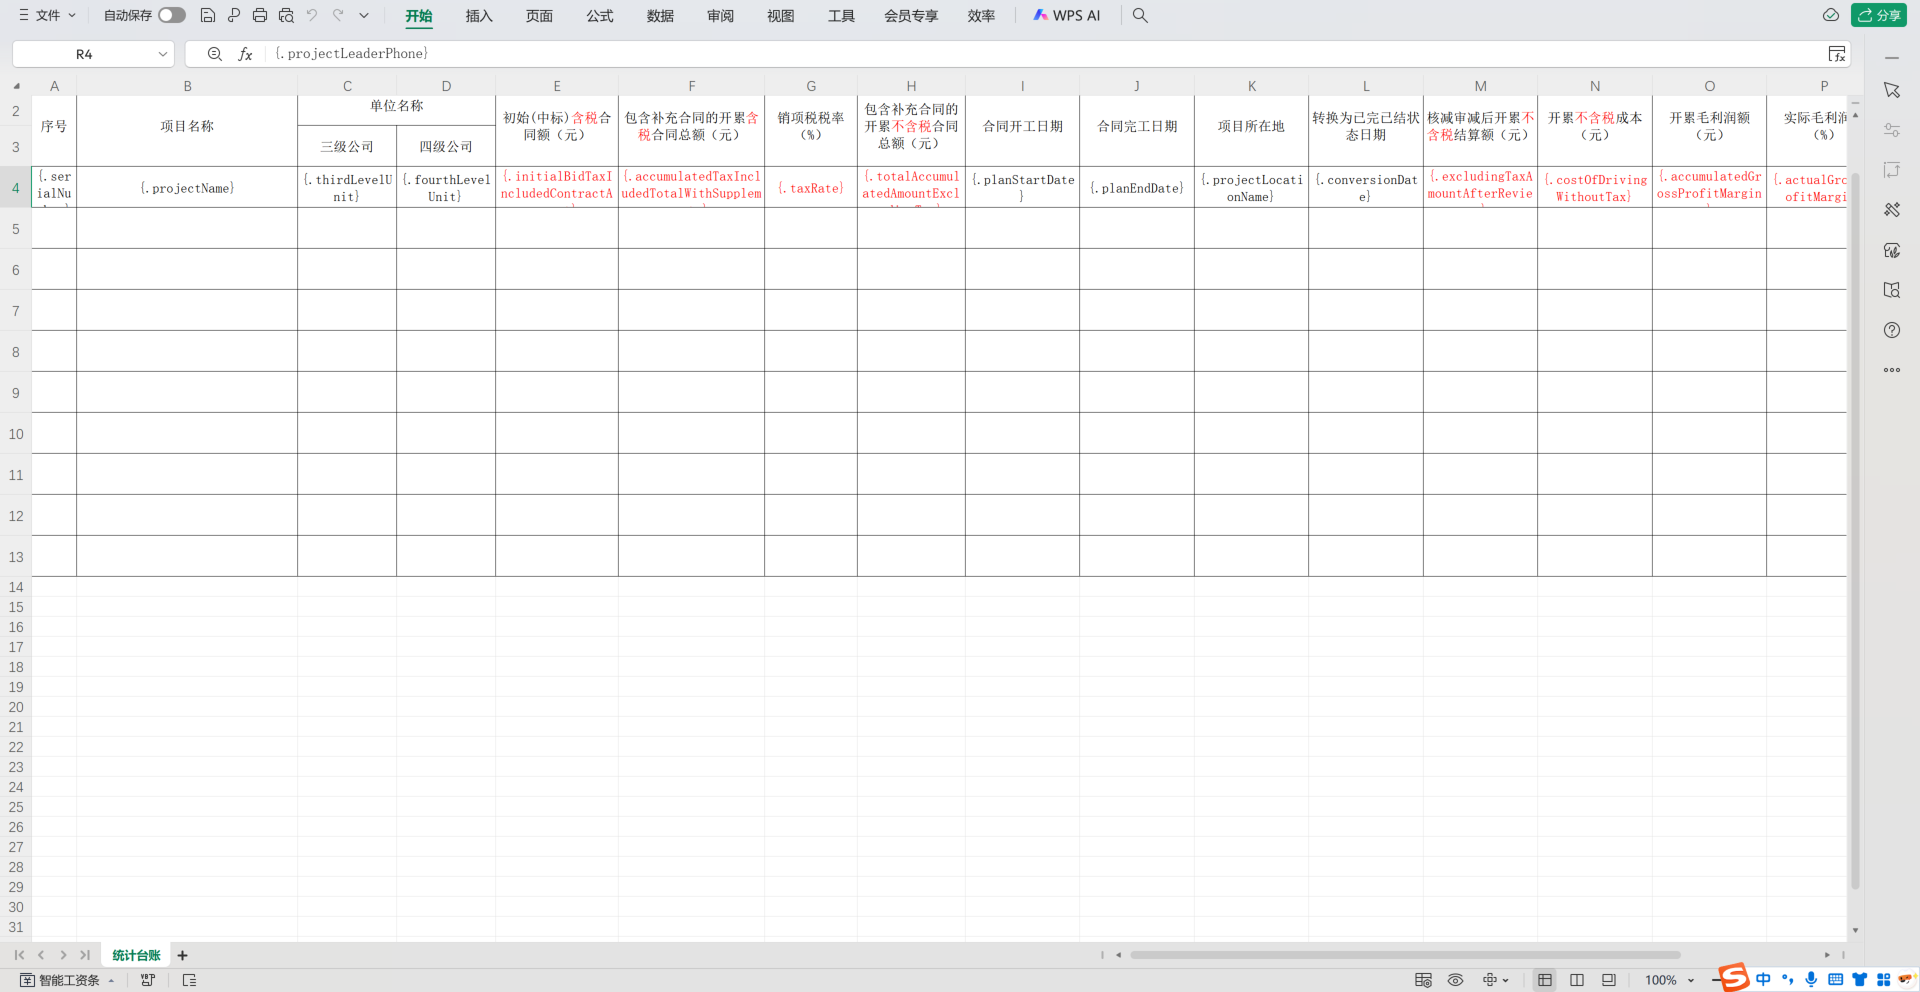Image resolution: width=1920 pixels, height=992 pixels.
Task: Open the 效率 tab
Action: tap(981, 16)
